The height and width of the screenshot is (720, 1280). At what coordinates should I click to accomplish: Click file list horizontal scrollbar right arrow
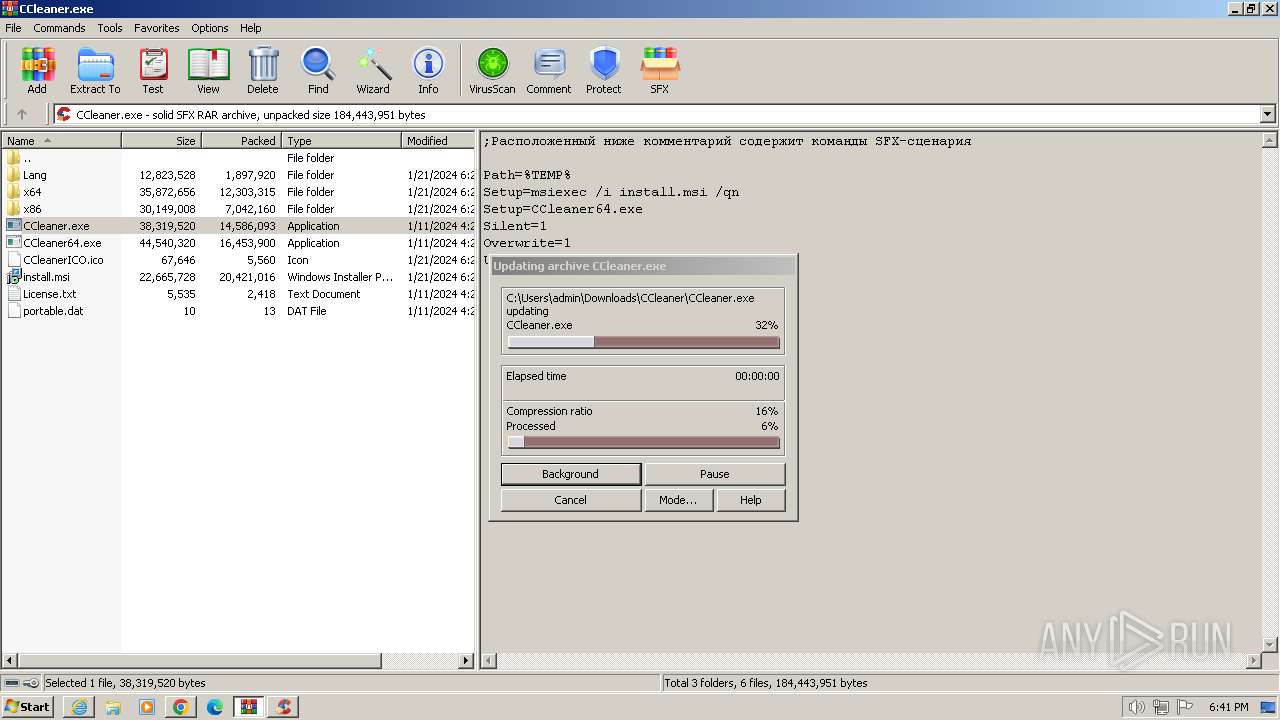point(465,661)
